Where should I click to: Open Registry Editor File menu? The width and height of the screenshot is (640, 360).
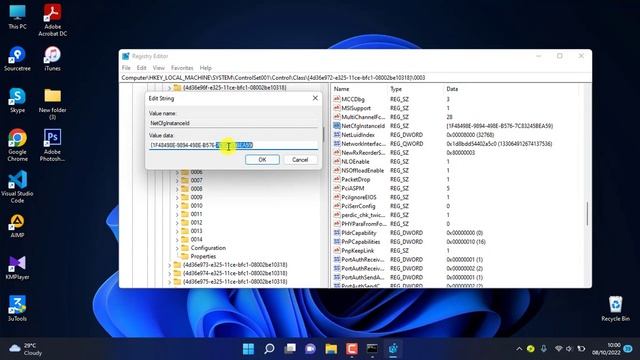126,68
